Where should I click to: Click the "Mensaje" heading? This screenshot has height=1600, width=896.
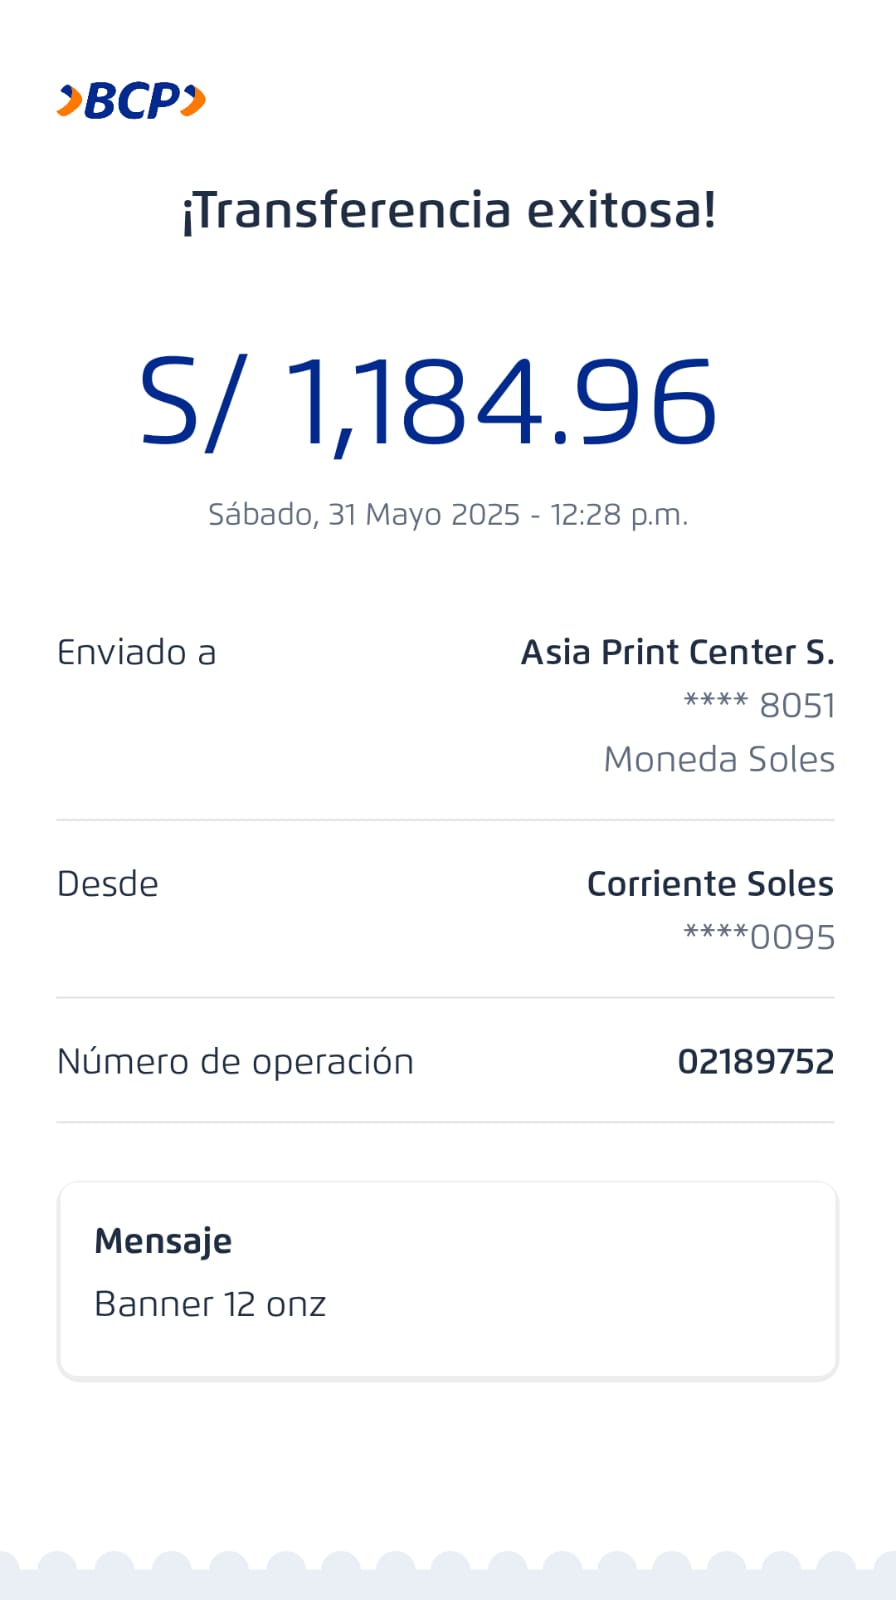tap(163, 1241)
